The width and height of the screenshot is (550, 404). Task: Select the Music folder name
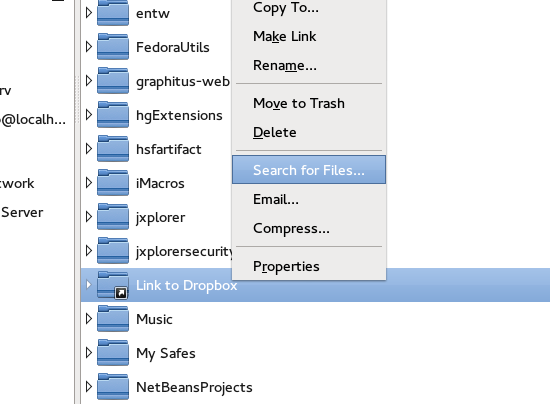pos(154,319)
